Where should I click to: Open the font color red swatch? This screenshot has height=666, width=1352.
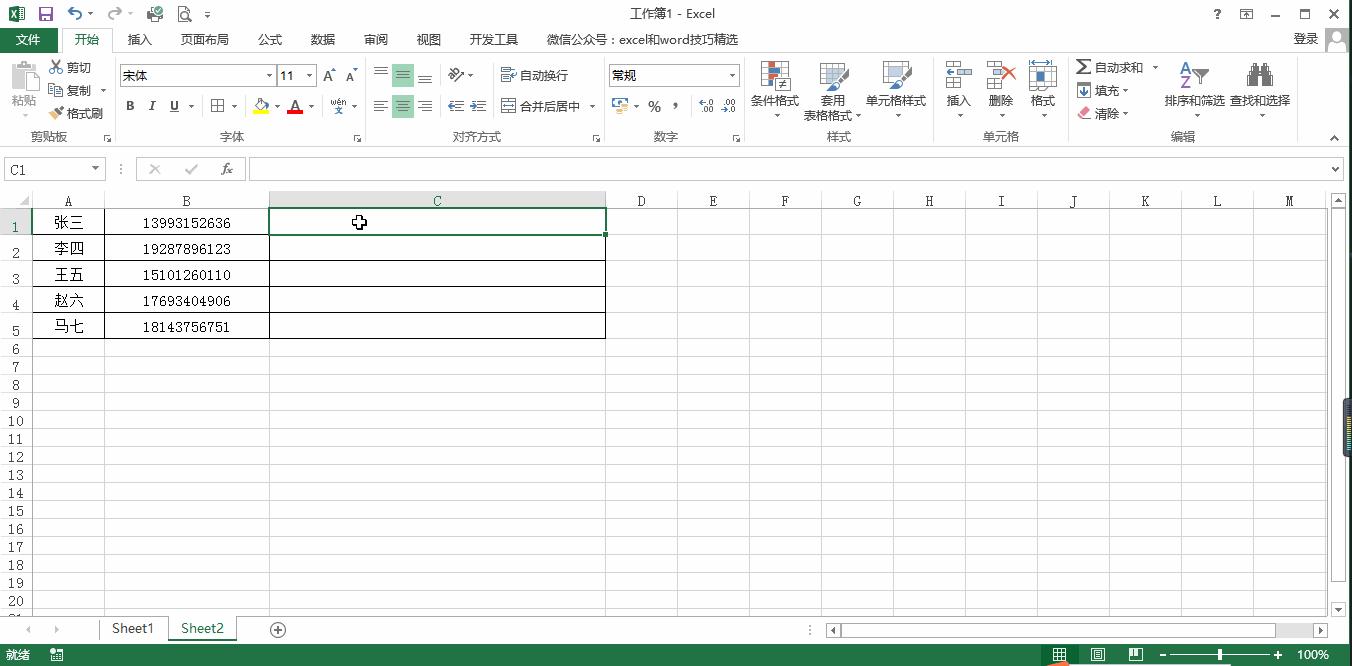tap(296, 111)
